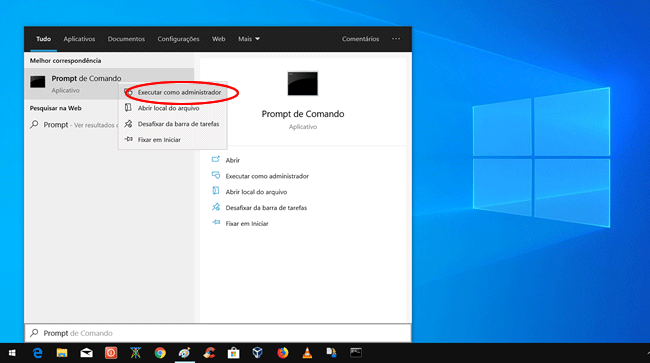Click Desafixar da barra de tarefas in right pane
This screenshot has width=650, height=363.
point(266,208)
